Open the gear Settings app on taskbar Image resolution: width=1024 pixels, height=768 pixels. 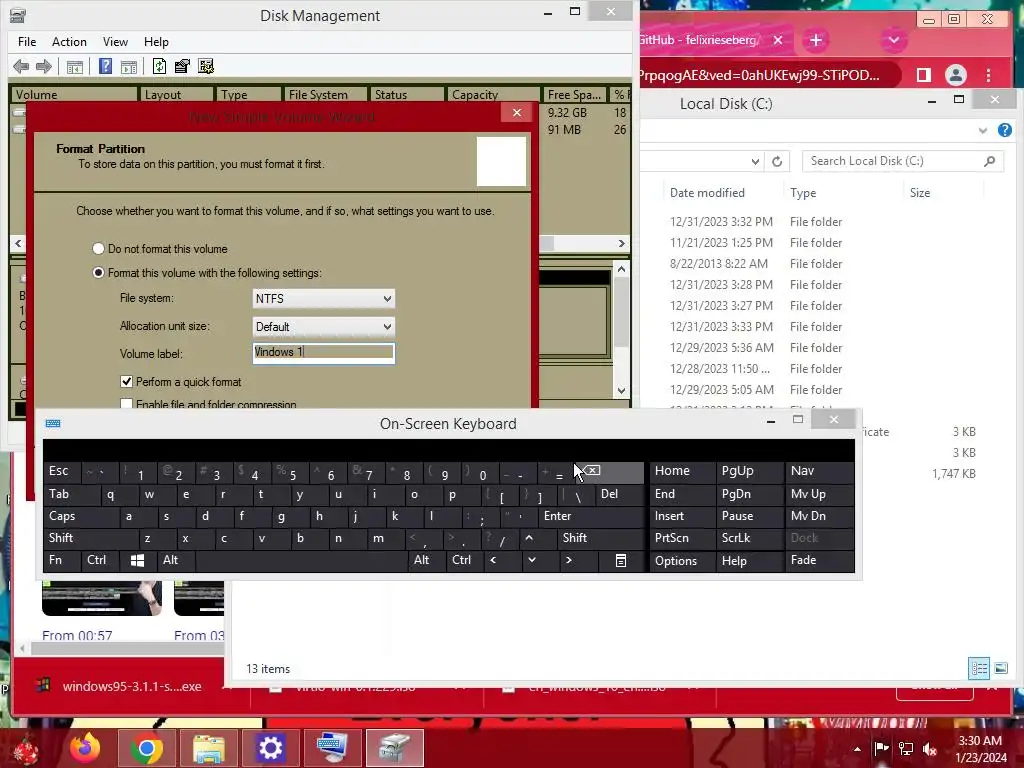point(270,748)
